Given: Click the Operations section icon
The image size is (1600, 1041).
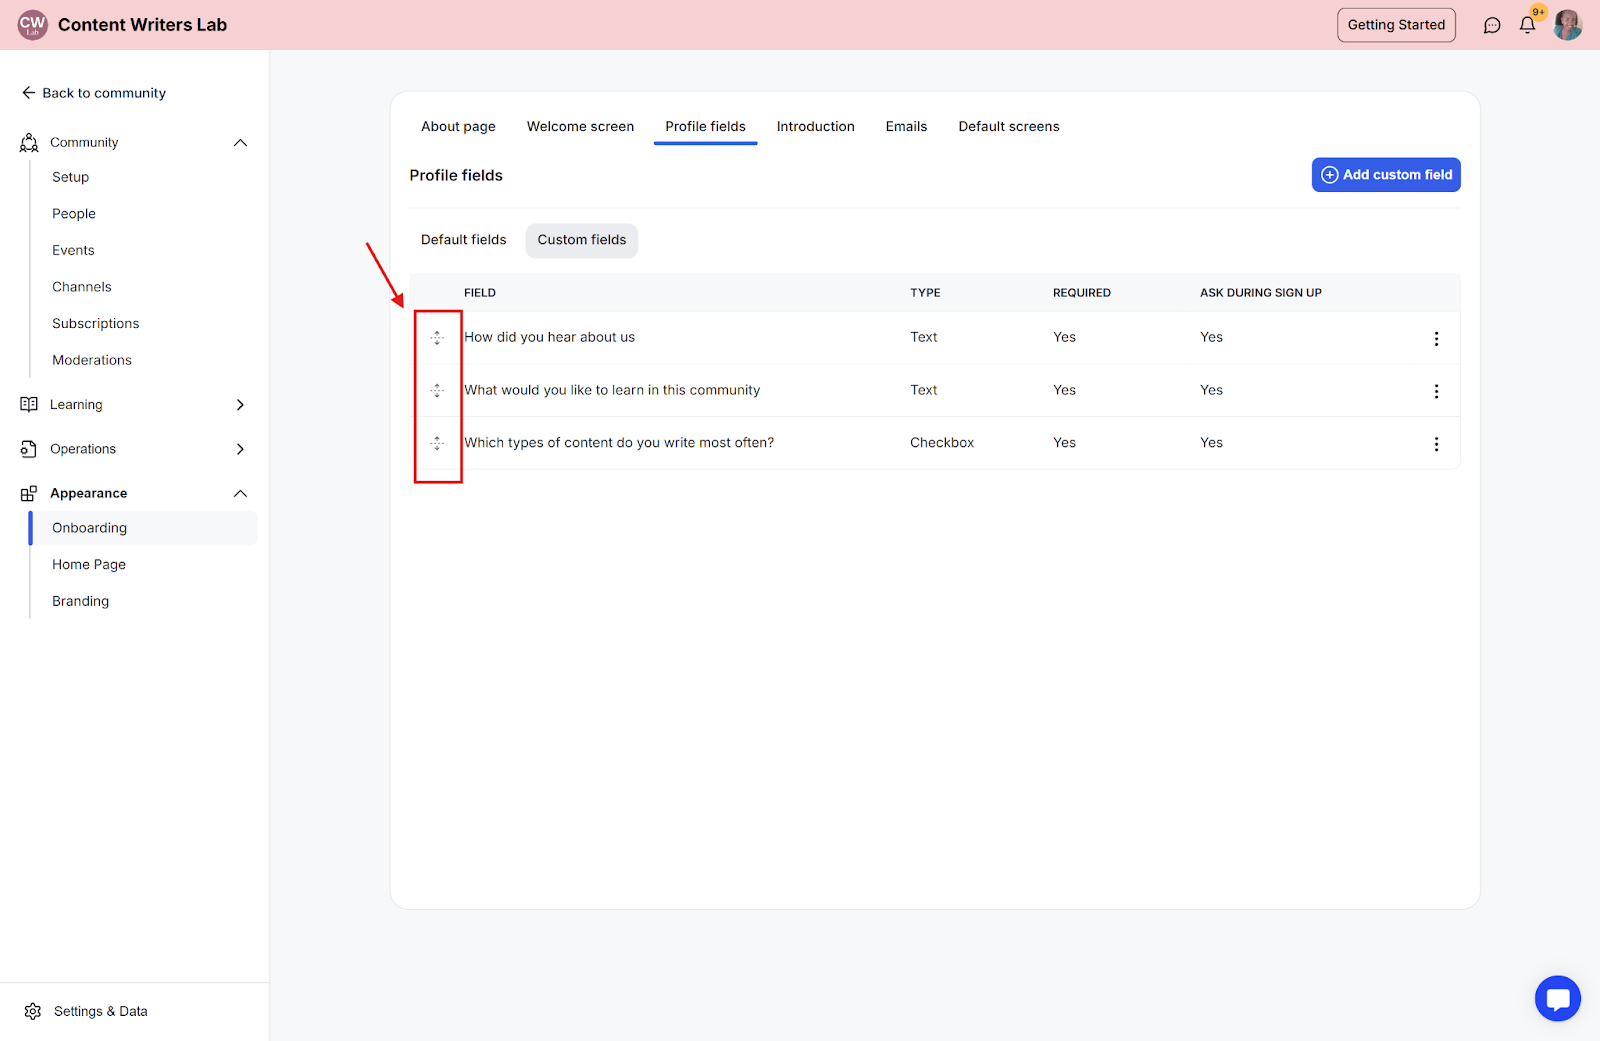Looking at the screenshot, I should [29, 449].
